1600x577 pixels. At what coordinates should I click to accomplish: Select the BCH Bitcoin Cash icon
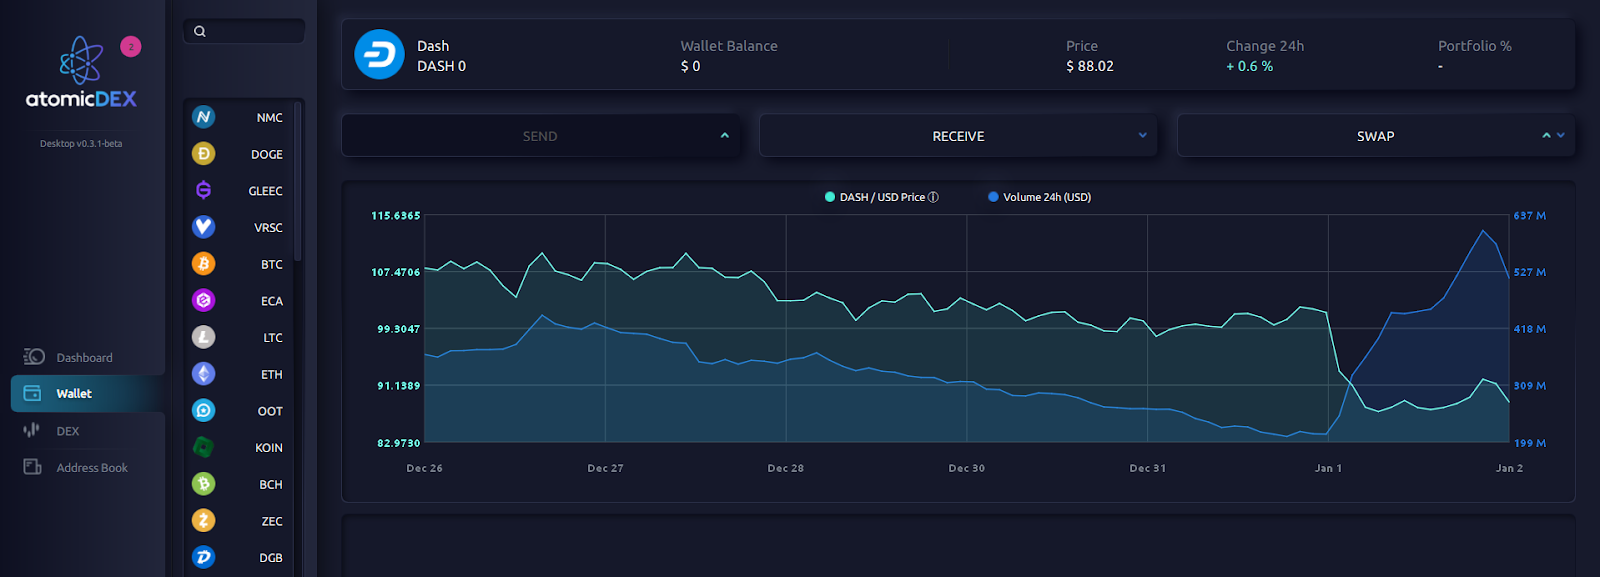(x=204, y=484)
